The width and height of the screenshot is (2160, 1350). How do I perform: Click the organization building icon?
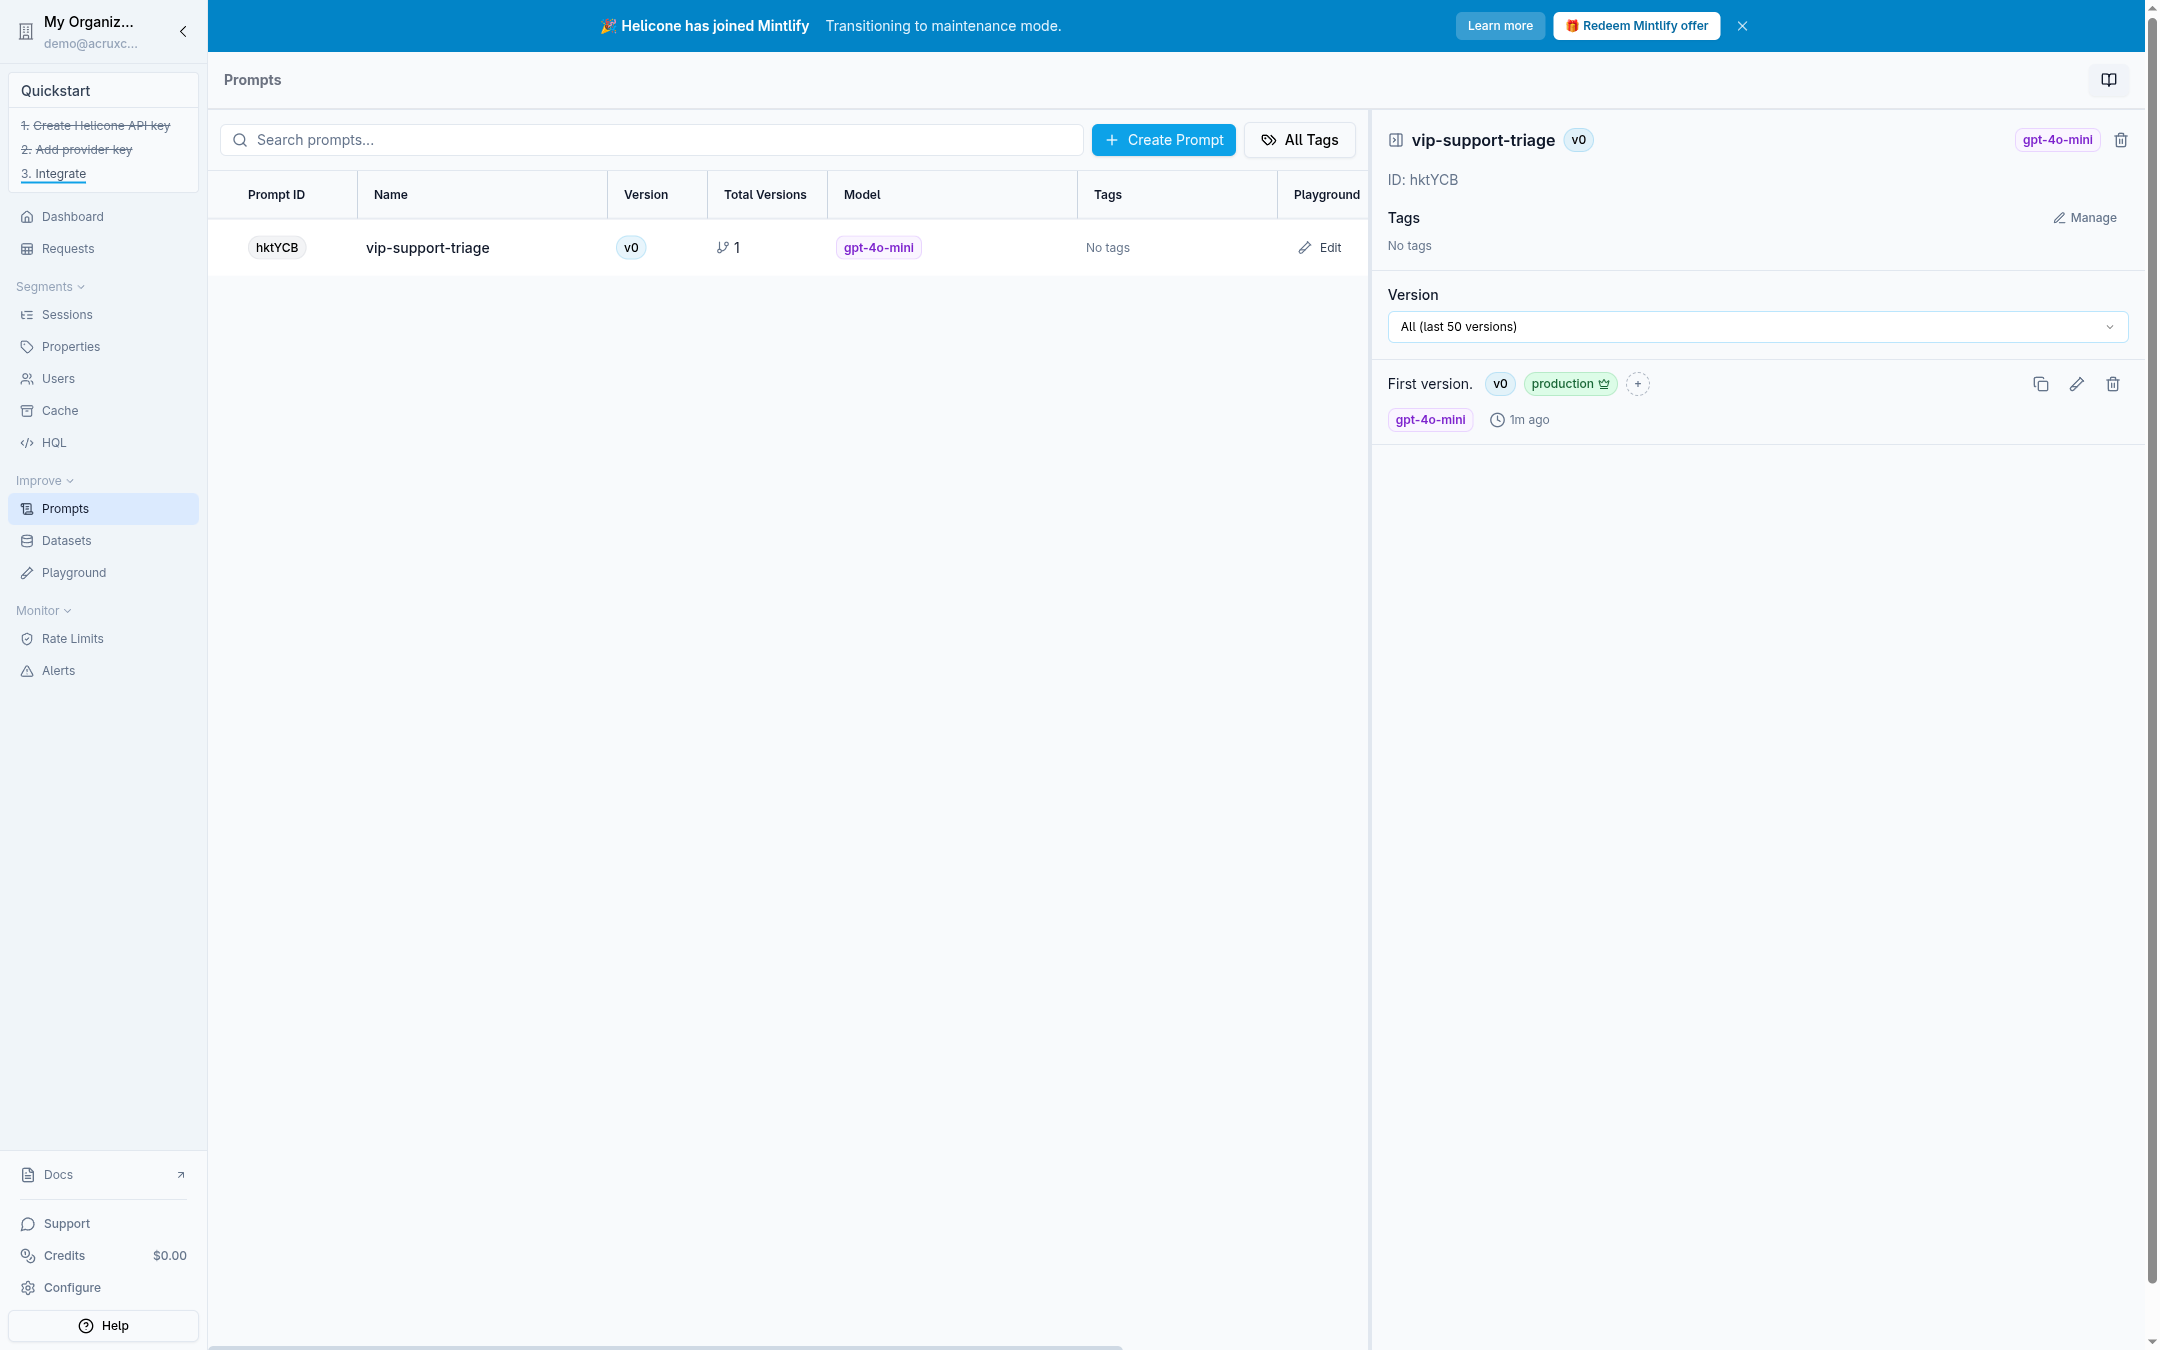[x=26, y=32]
